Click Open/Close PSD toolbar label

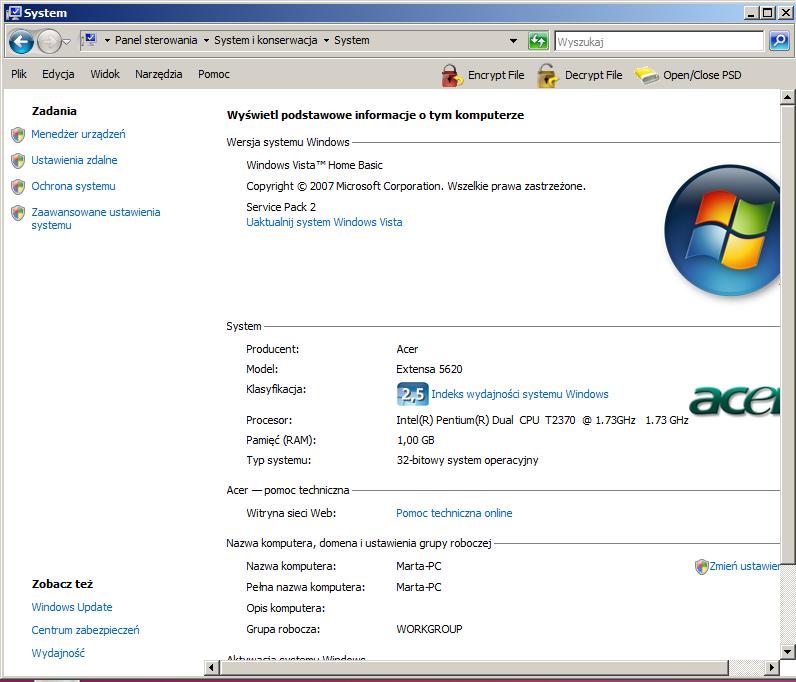(702, 75)
